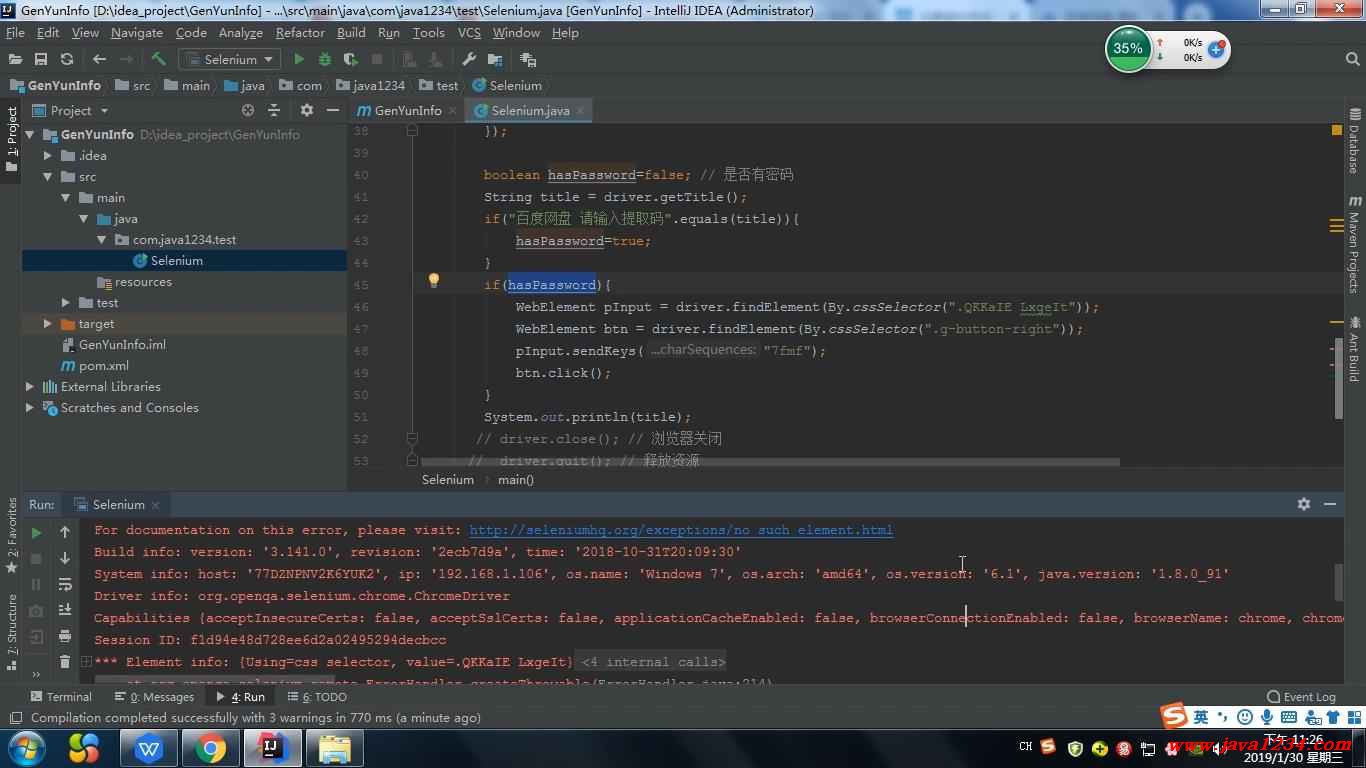Open the Event Log button

click(x=1301, y=697)
